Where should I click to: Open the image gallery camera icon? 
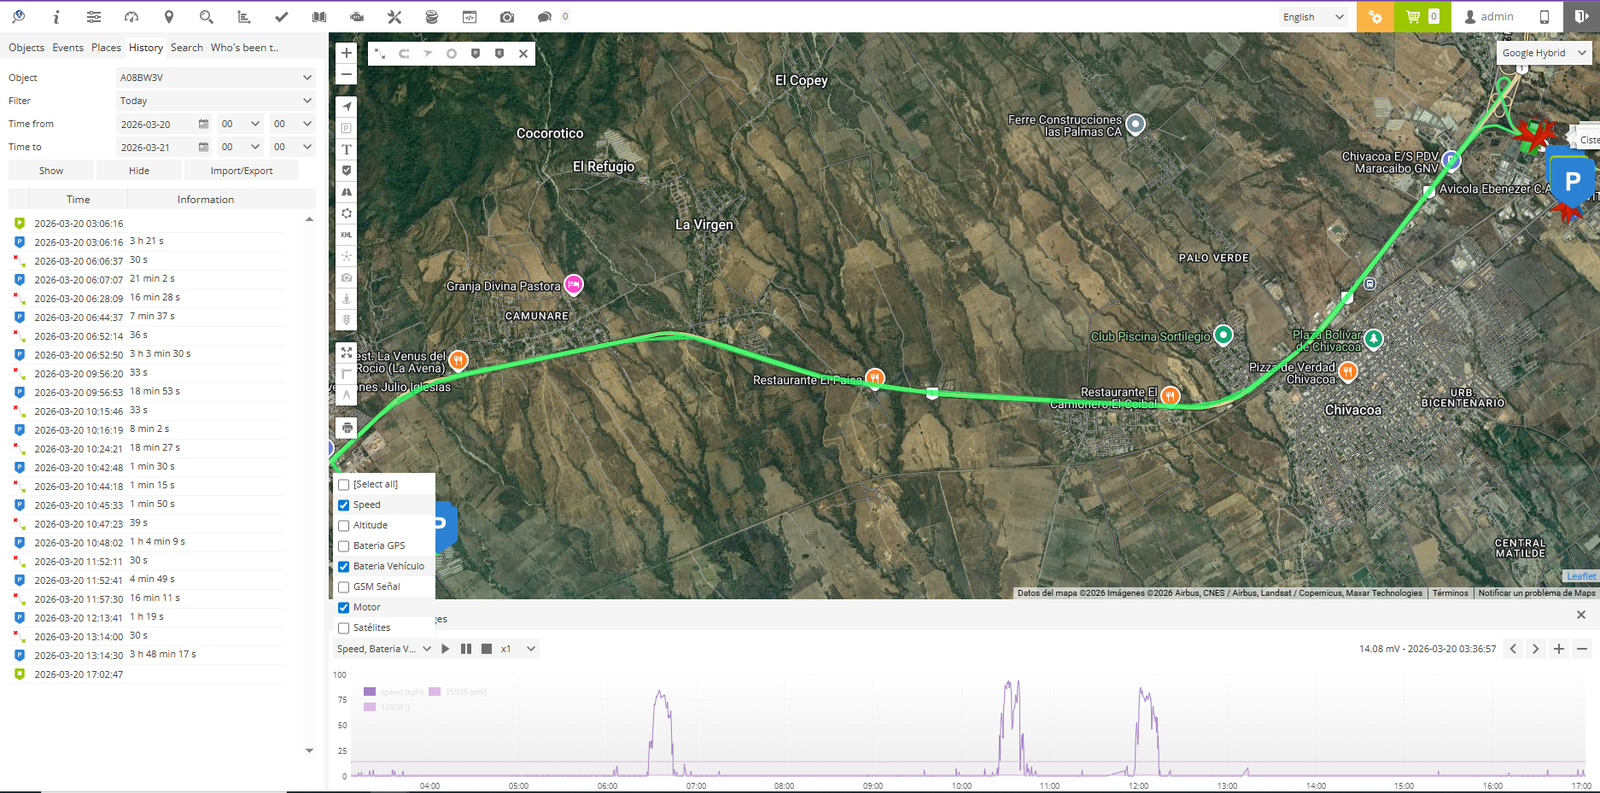click(507, 17)
